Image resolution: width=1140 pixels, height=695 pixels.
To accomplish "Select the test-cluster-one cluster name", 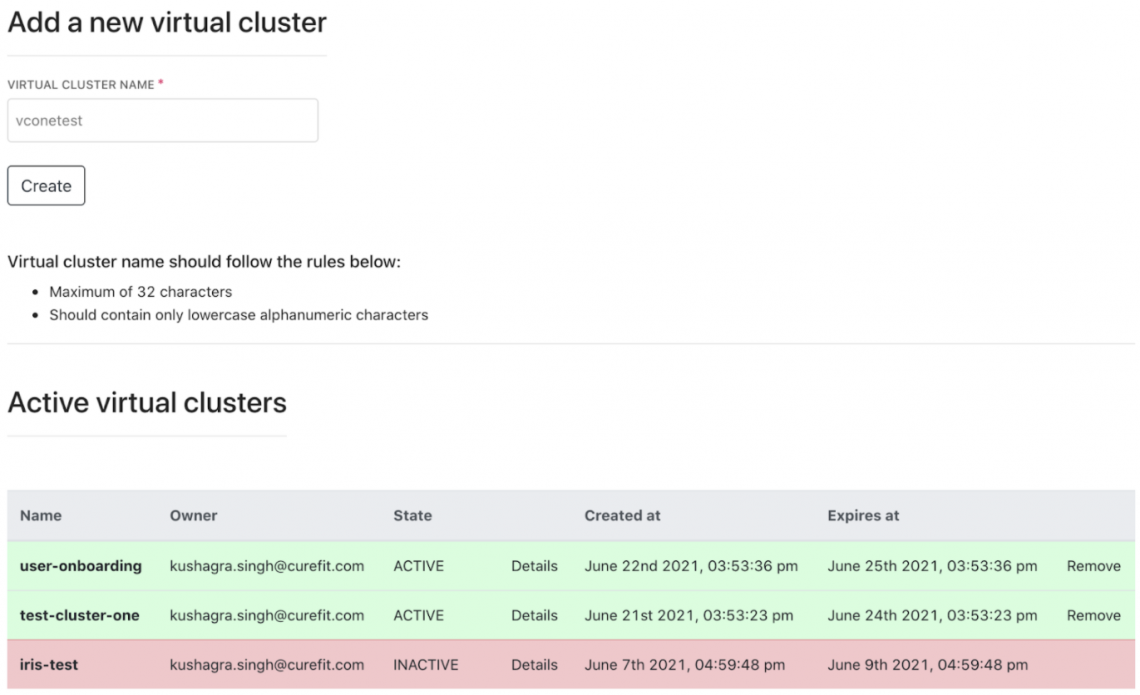I will (x=80, y=615).
